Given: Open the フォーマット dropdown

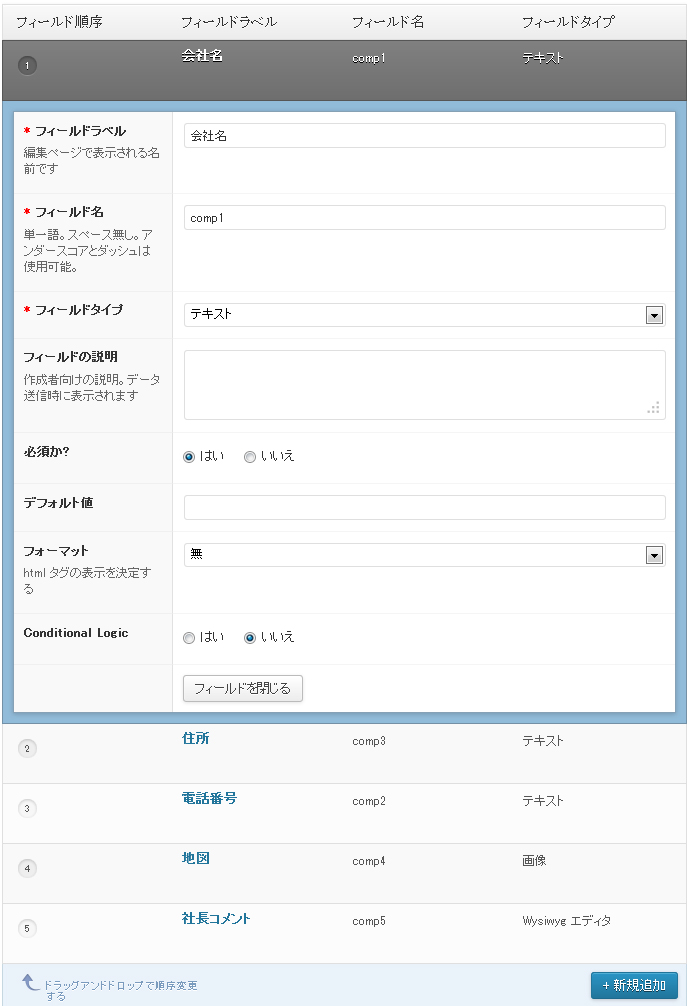Looking at the screenshot, I should pos(654,555).
